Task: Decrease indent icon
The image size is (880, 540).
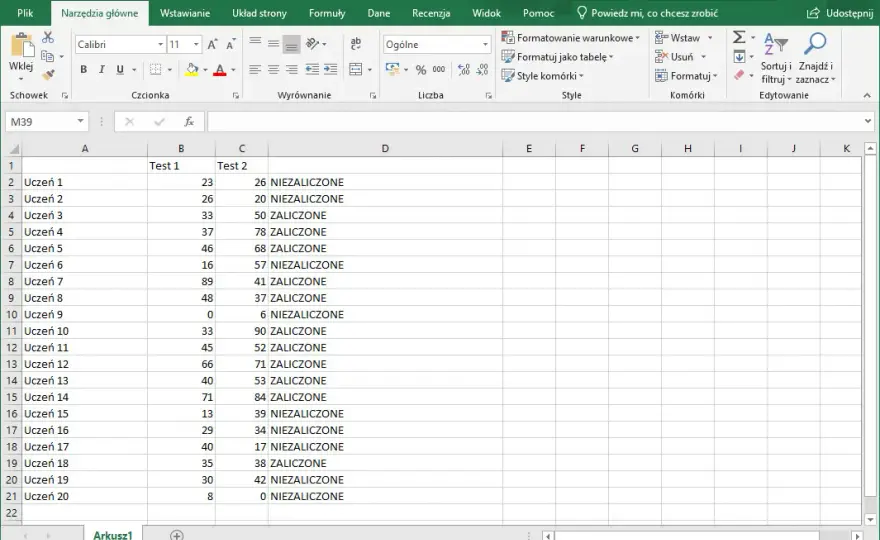Action: coord(312,70)
